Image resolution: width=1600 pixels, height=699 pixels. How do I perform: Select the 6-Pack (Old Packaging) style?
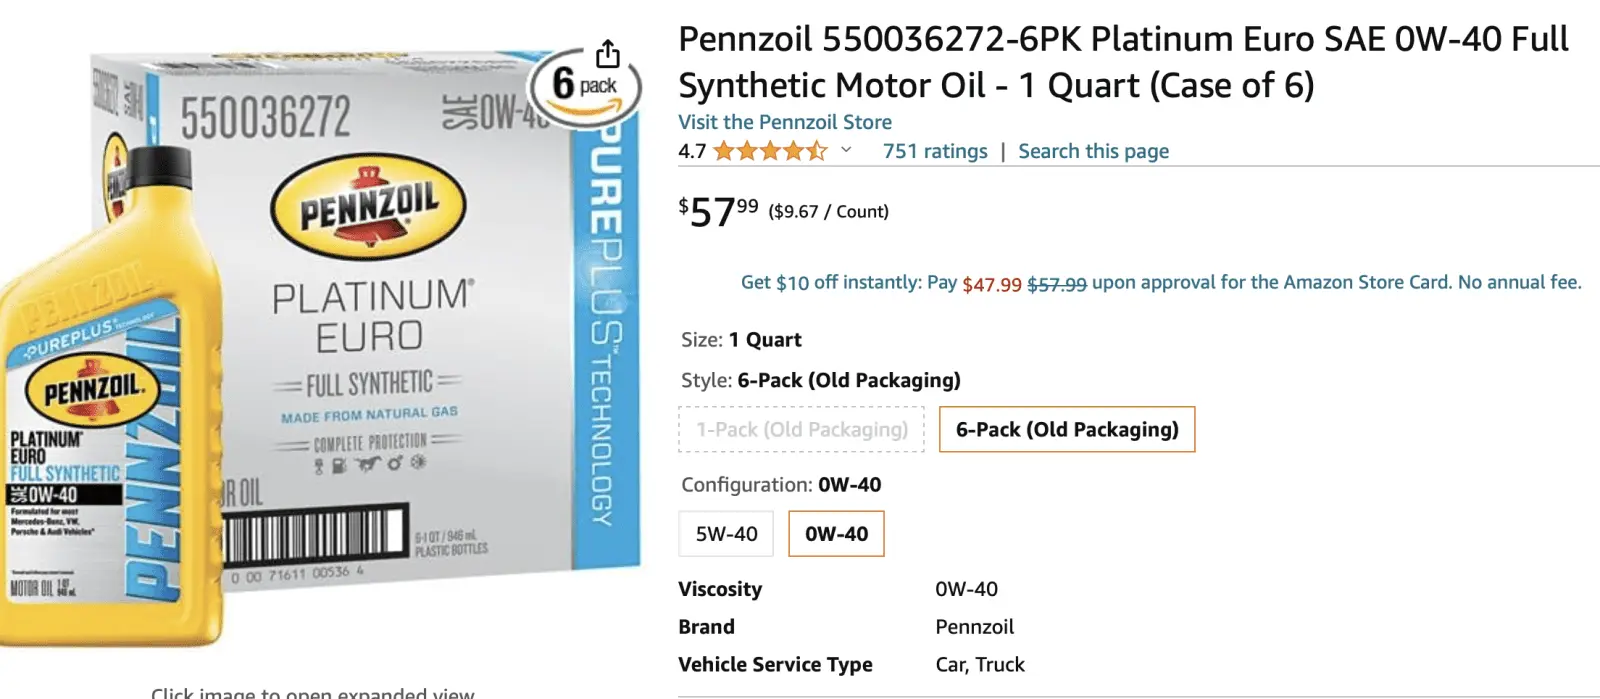[1067, 429]
